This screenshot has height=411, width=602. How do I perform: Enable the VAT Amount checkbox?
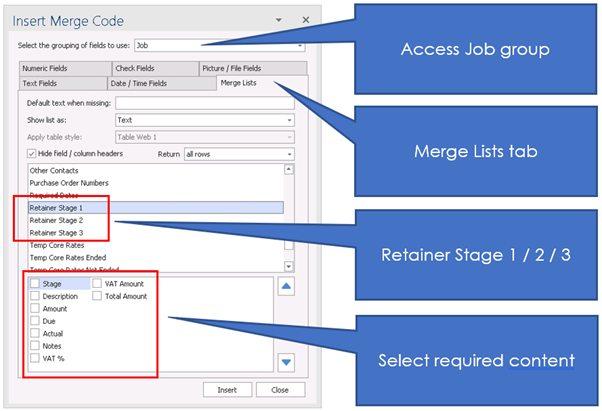[98, 284]
